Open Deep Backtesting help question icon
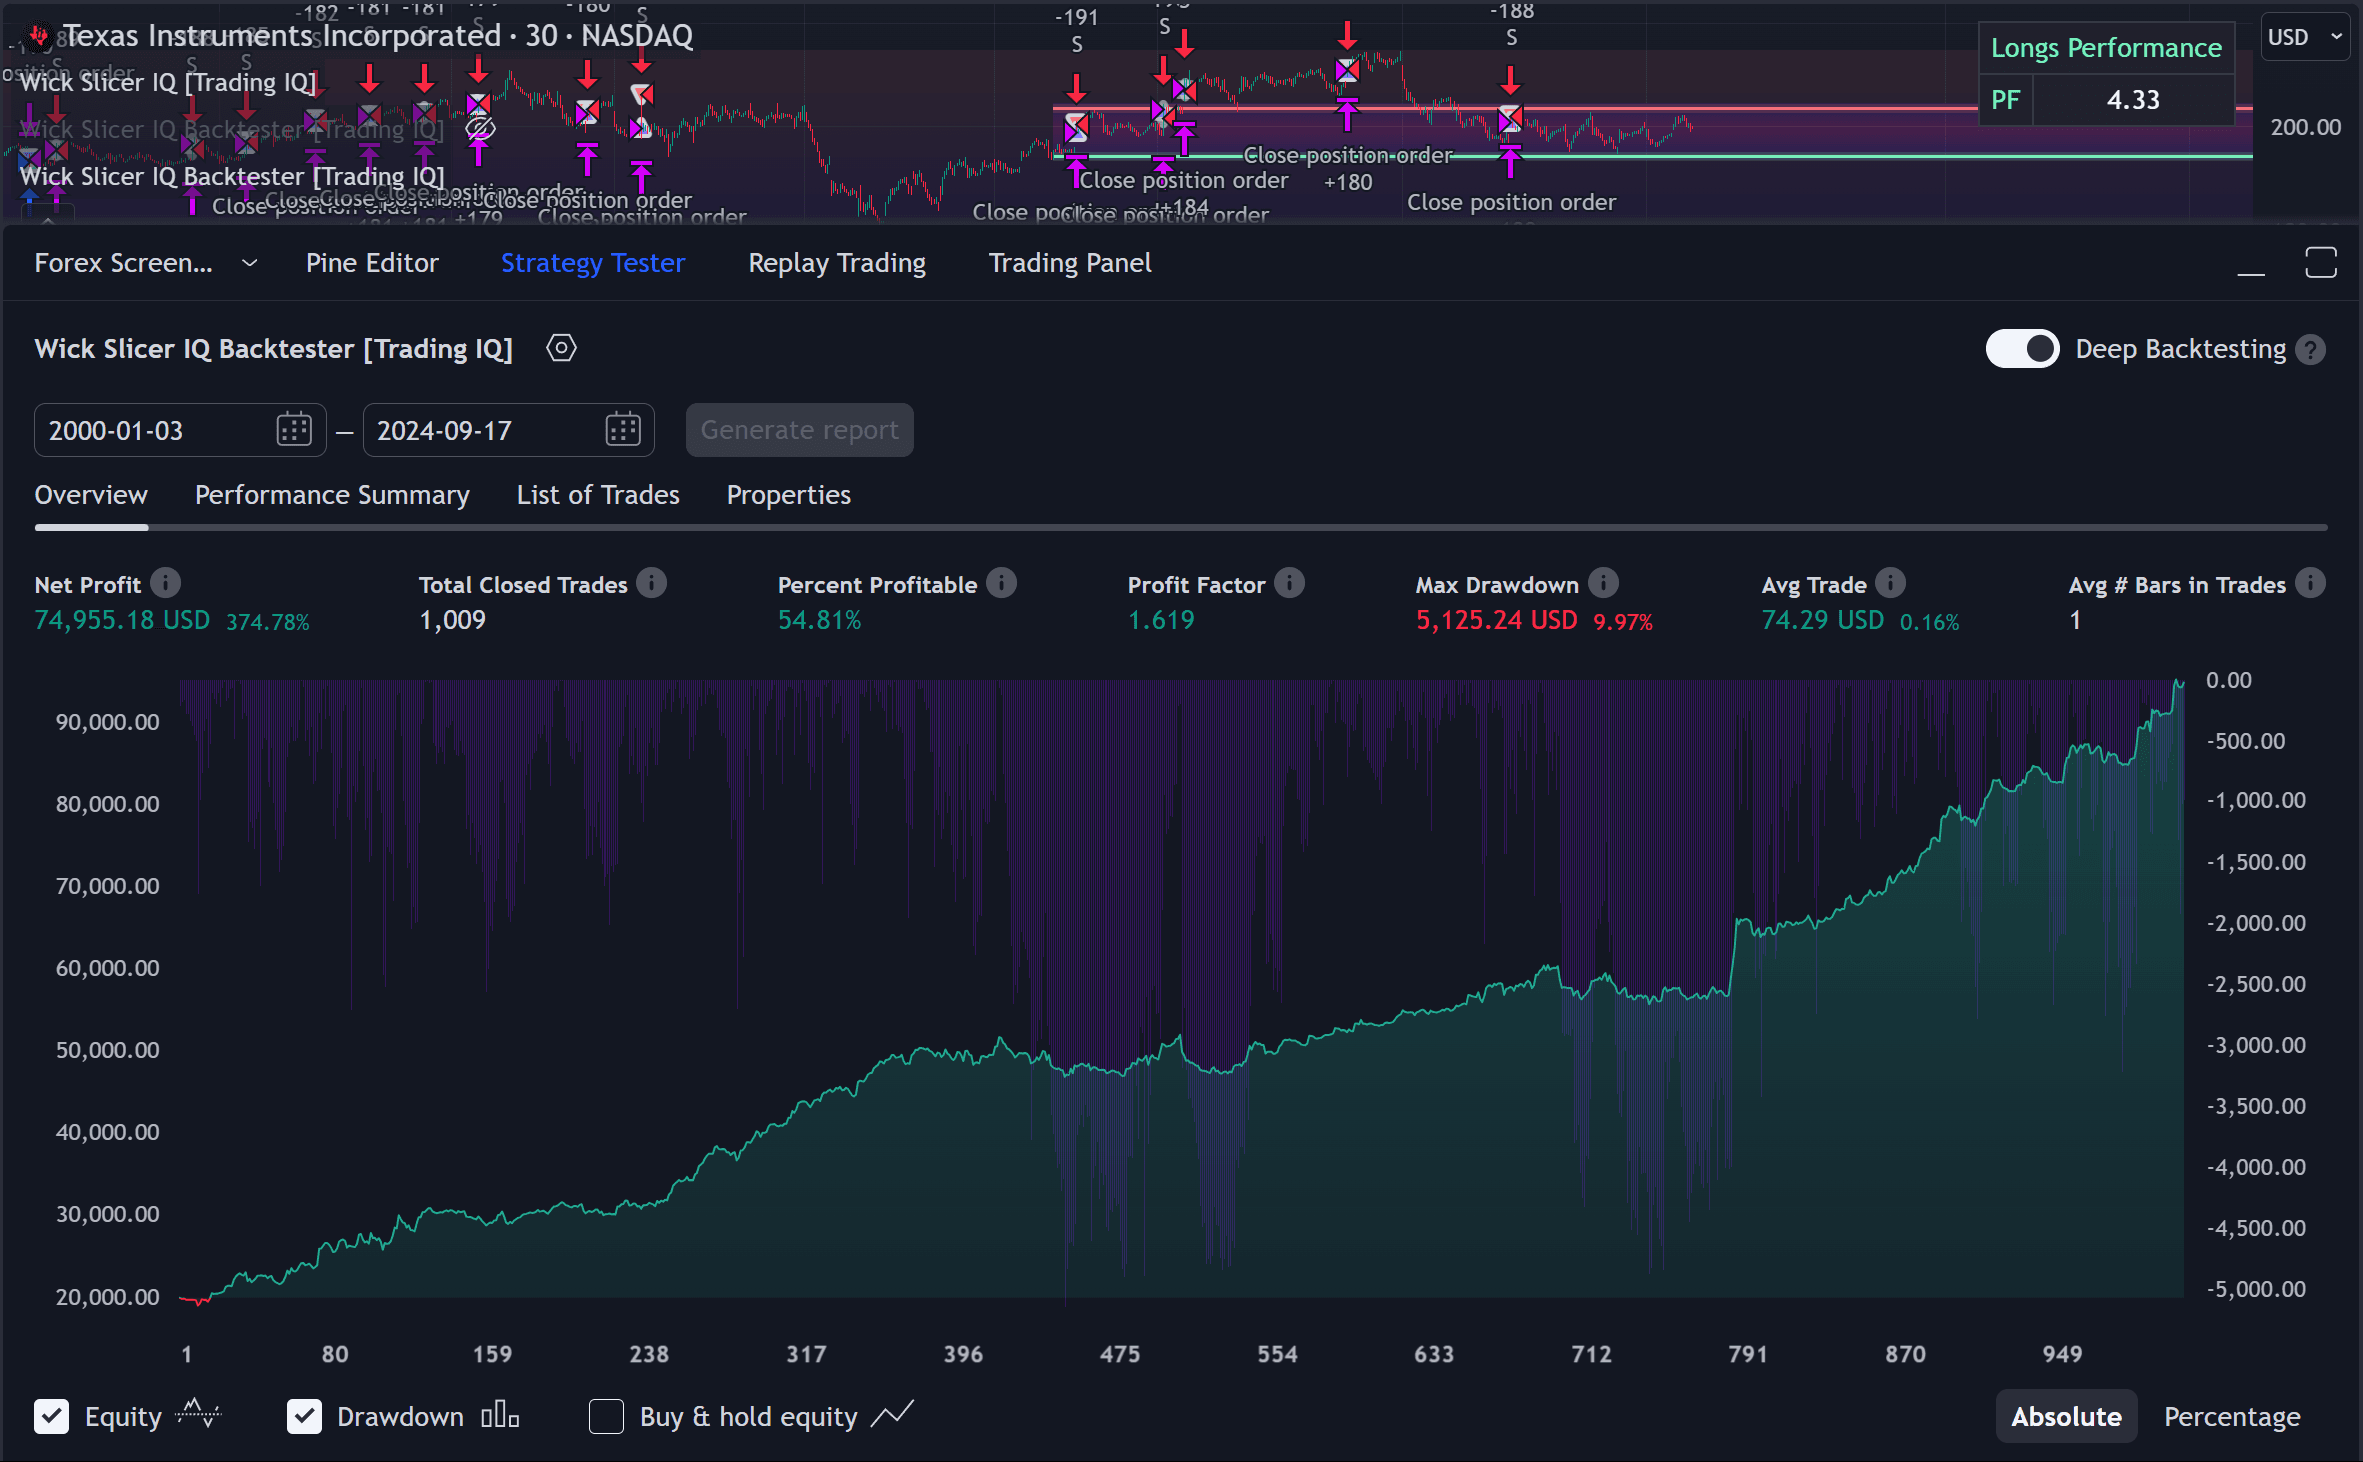This screenshot has height=1462, width=2363. [2310, 350]
